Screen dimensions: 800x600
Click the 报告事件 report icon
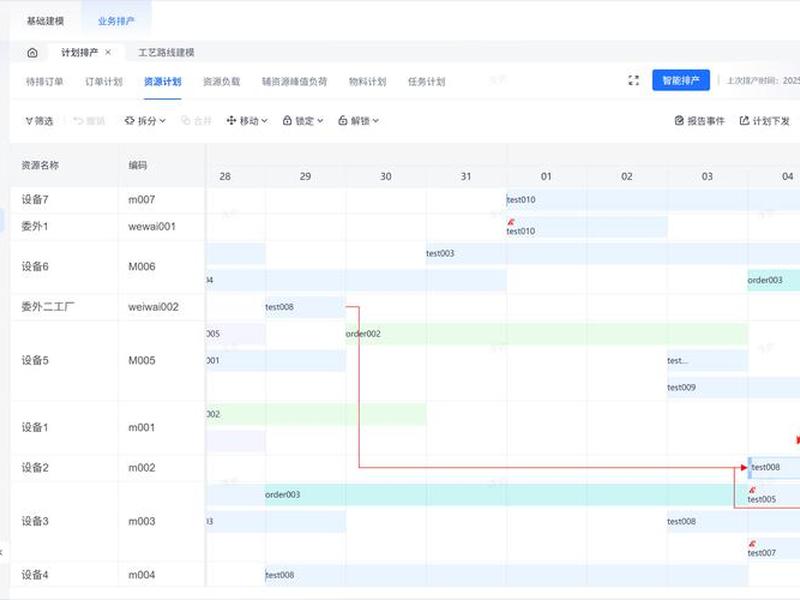pyautogui.click(x=679, y=121)
